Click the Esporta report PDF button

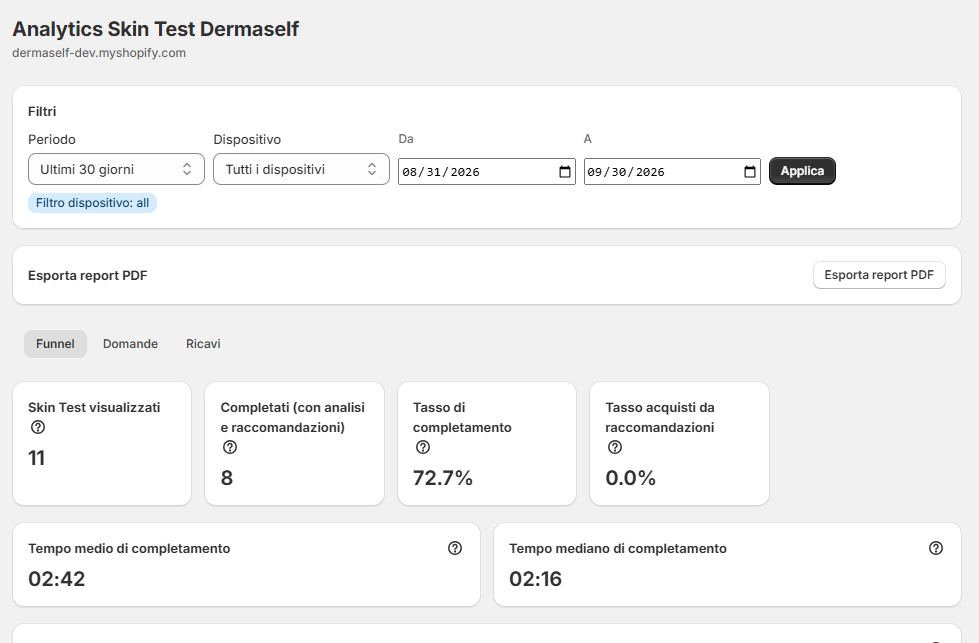click(879, 275)
